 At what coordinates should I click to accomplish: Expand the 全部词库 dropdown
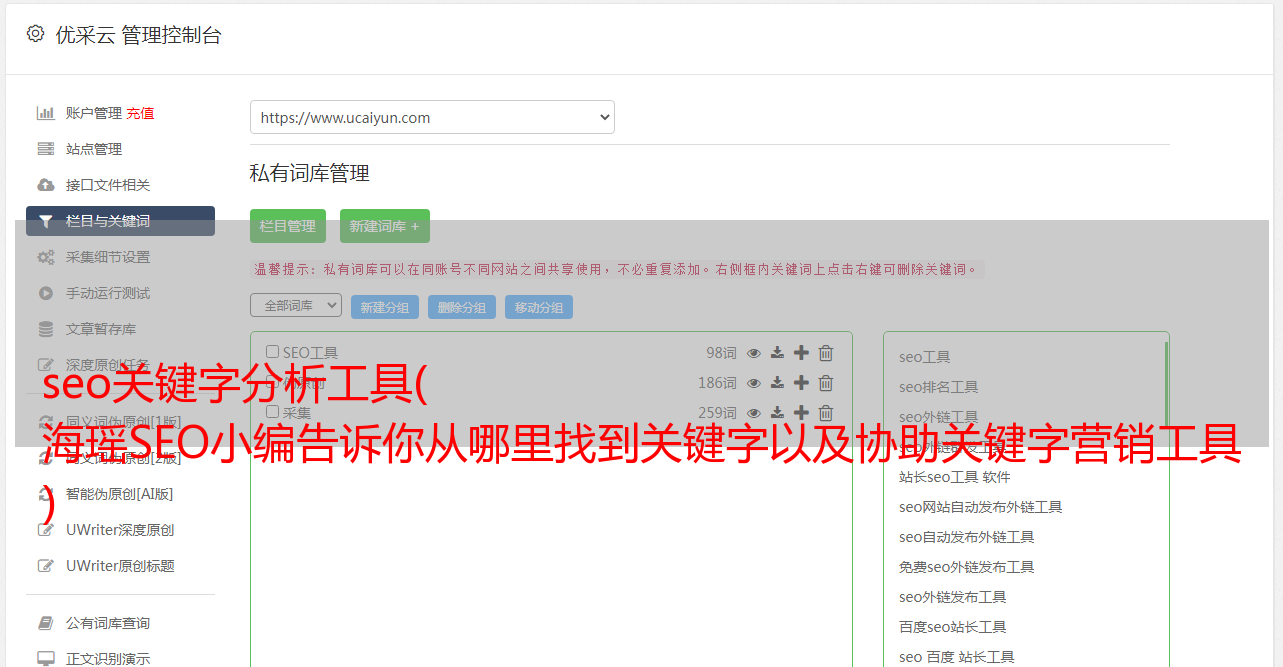(296, 305)
